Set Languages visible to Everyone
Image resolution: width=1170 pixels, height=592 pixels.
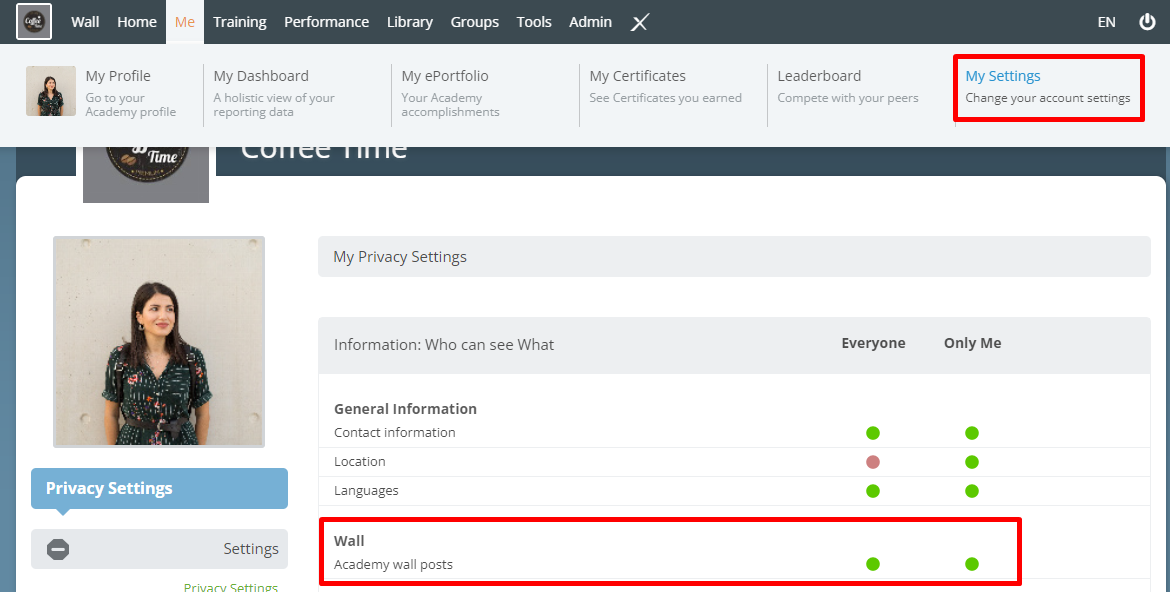tap(873, 491)
